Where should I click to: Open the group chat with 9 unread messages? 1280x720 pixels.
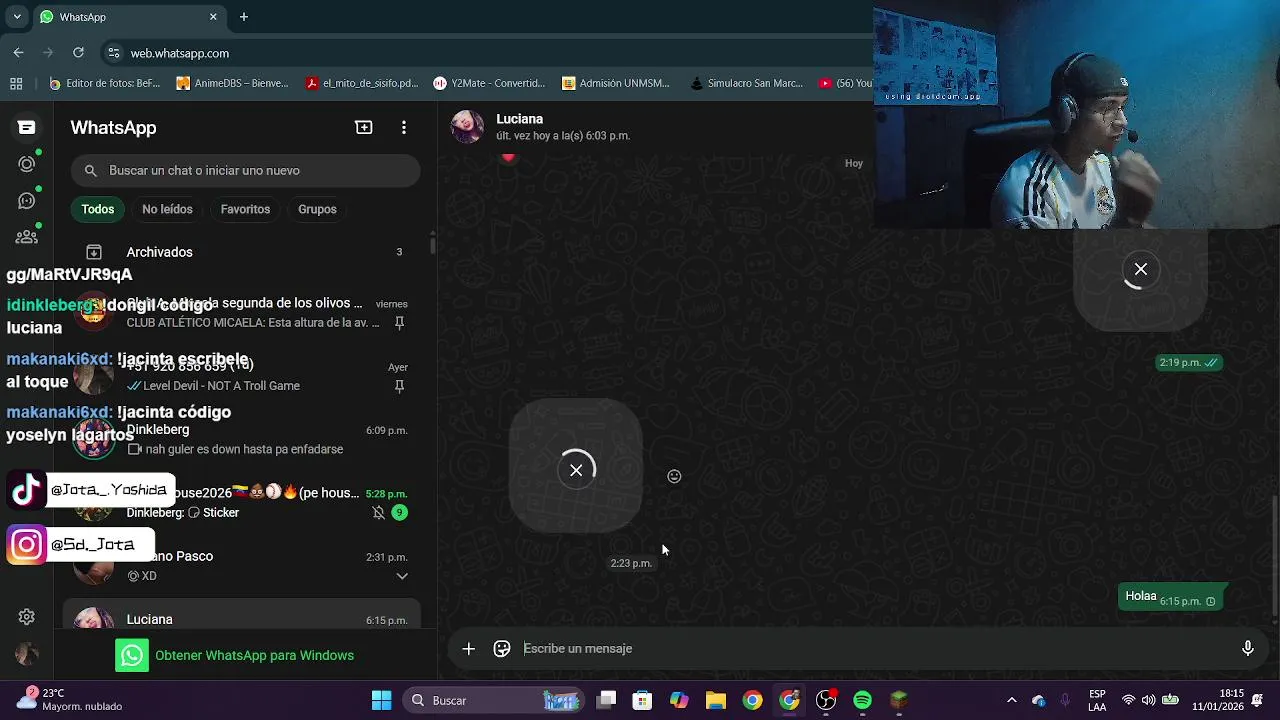(242, 502)
